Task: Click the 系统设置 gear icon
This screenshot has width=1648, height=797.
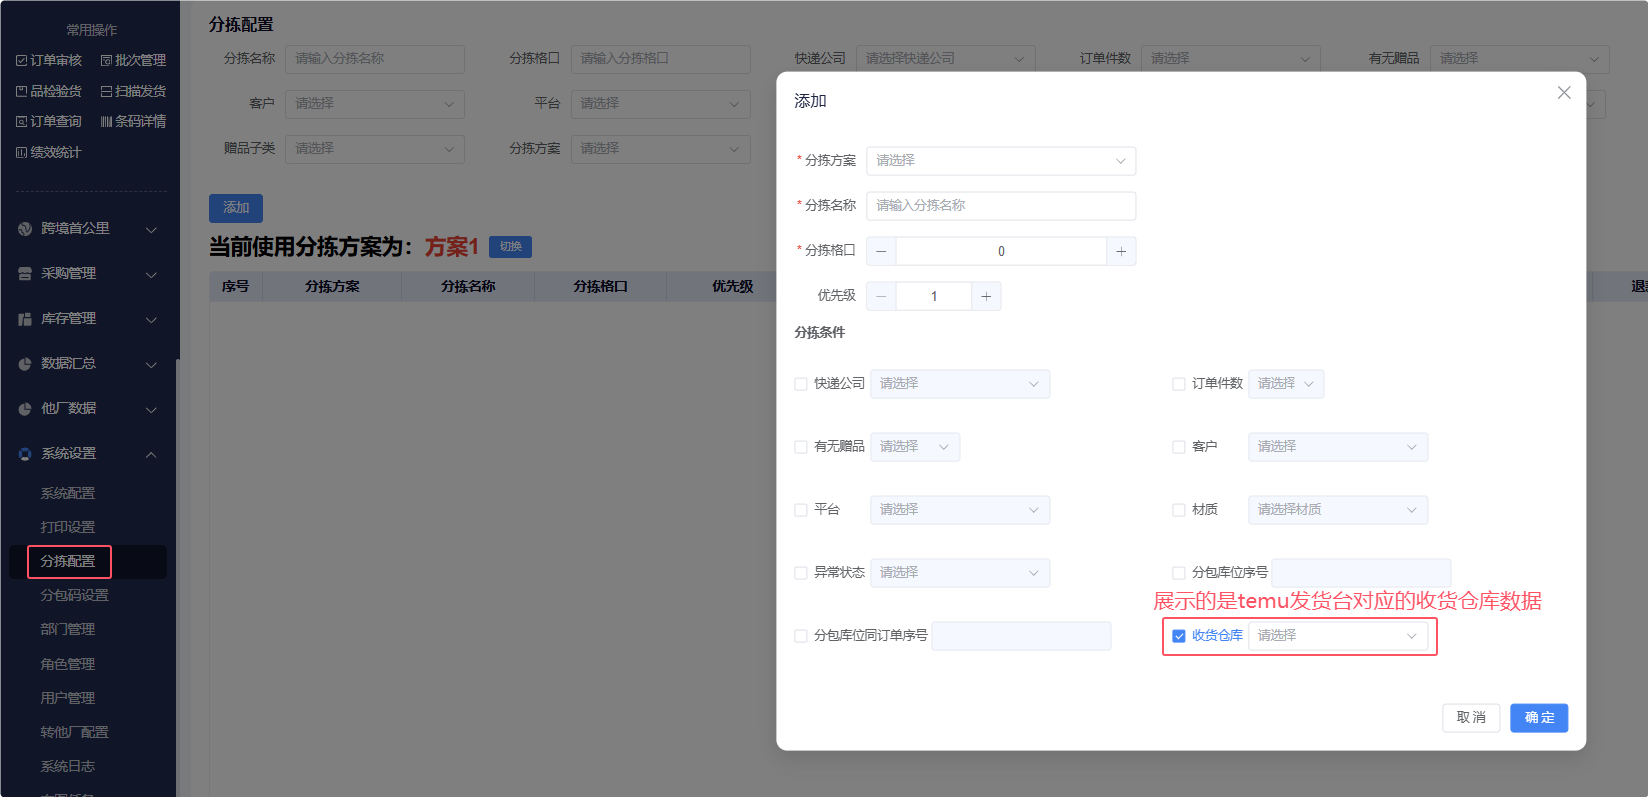Action: (25, 454)
